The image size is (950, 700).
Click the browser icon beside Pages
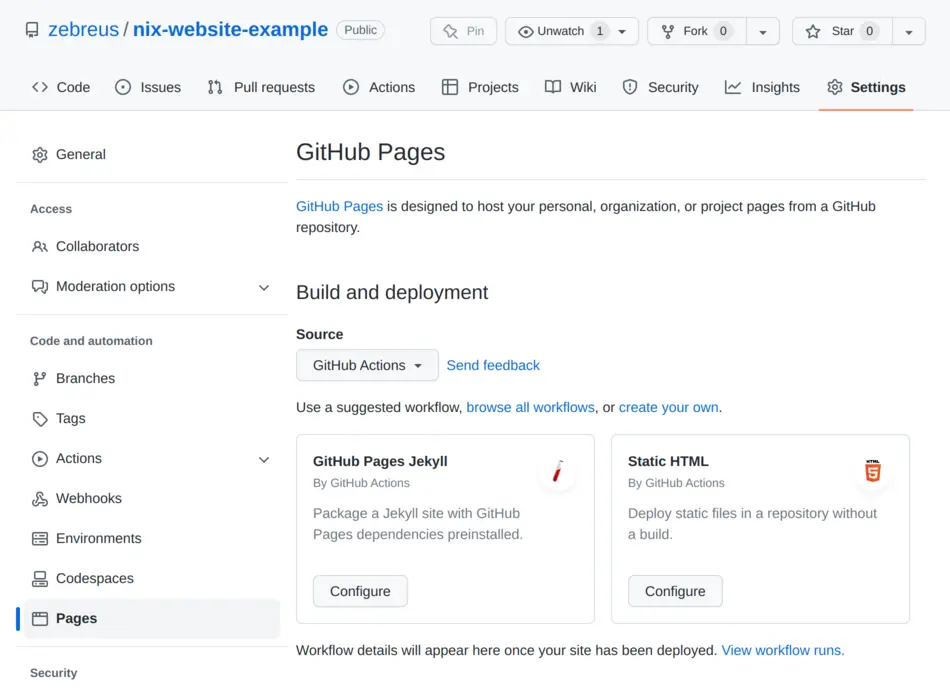tap(40, 619)
